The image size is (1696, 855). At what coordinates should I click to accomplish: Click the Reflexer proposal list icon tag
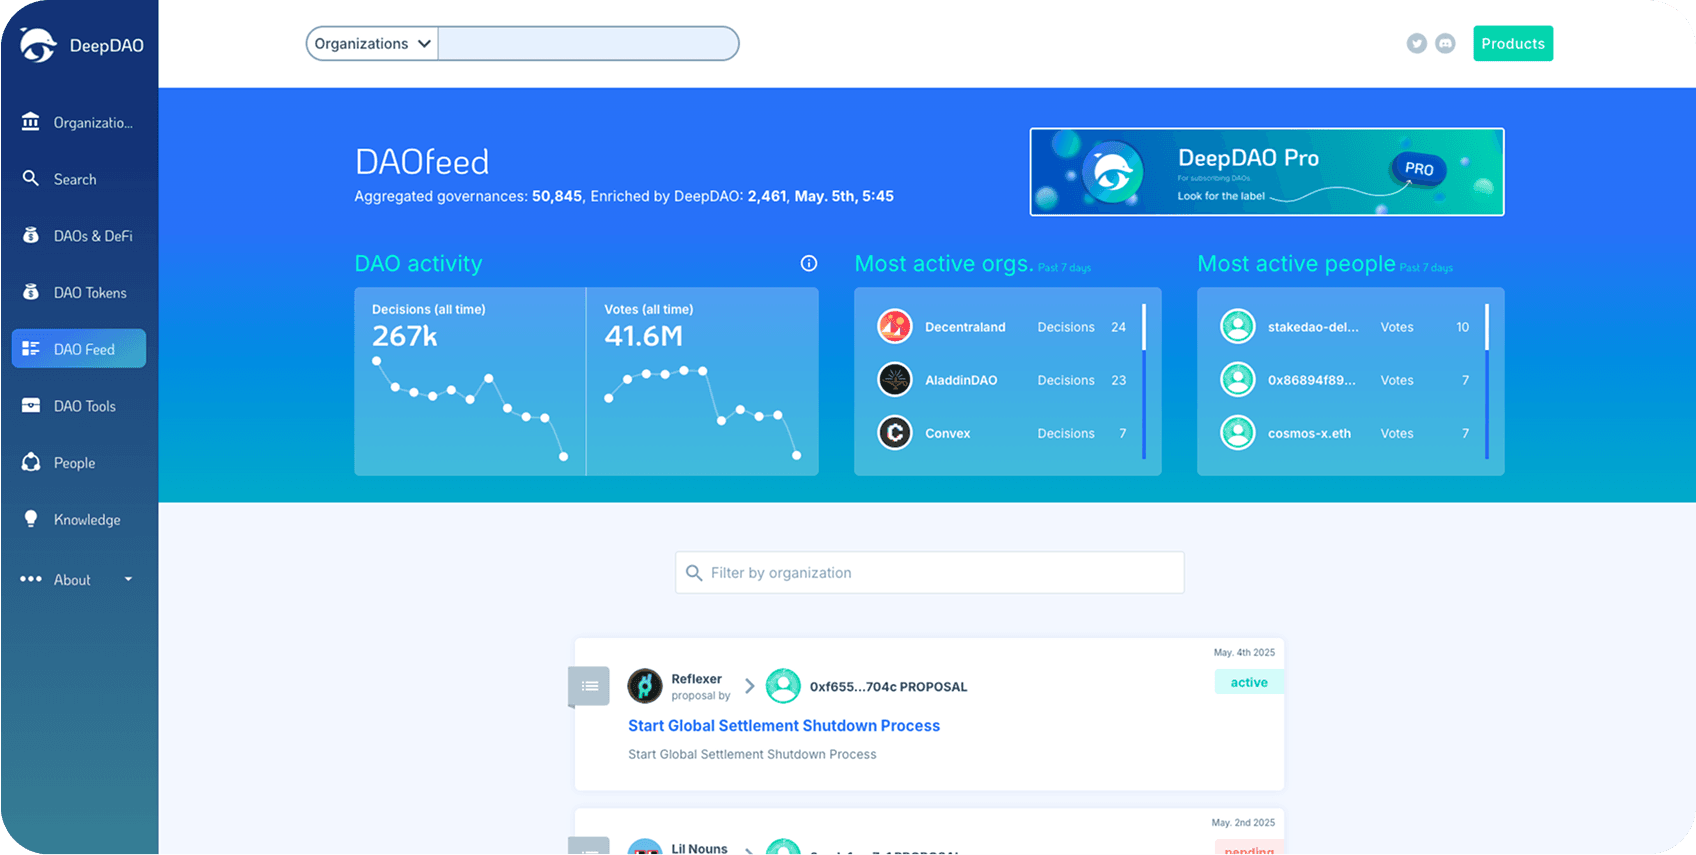pos(589,686)
